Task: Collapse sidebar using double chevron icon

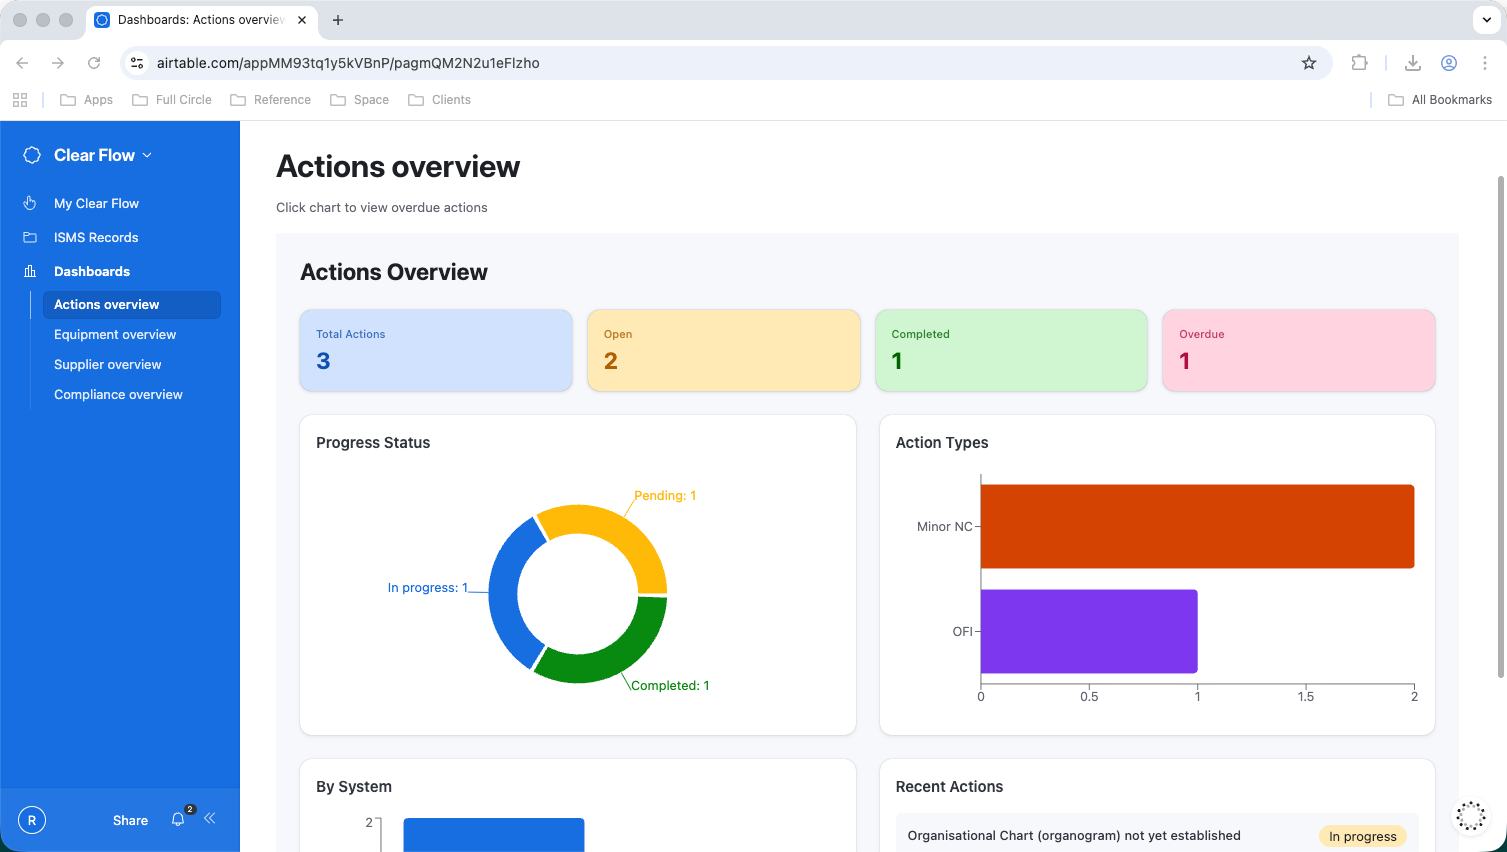Action: pos(210,819)
